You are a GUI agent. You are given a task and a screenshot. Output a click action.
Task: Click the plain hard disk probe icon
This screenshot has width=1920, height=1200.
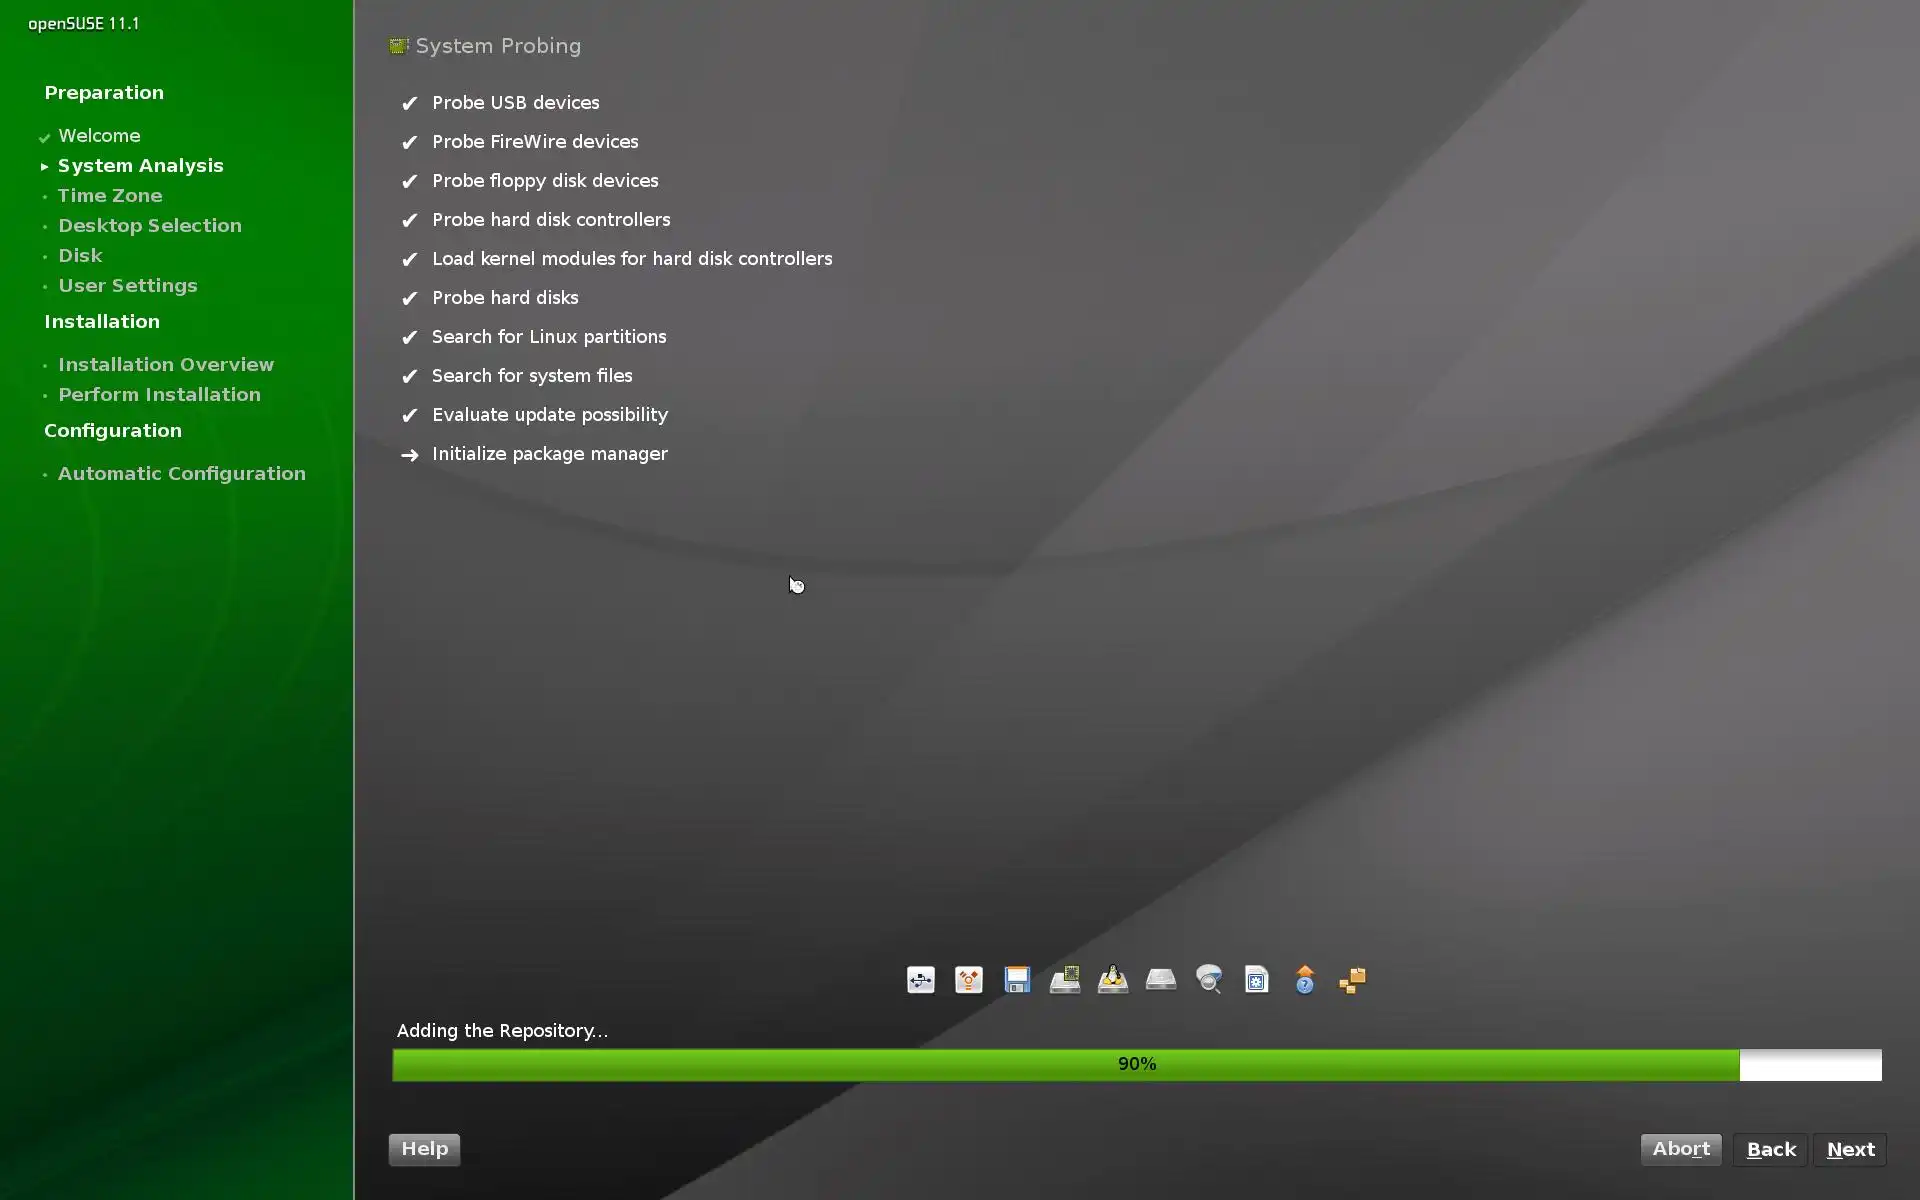1161,980
